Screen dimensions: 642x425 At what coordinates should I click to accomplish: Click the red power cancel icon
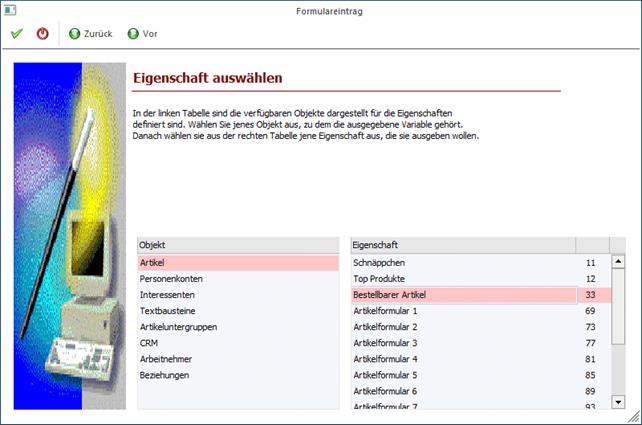pos(42,34)
